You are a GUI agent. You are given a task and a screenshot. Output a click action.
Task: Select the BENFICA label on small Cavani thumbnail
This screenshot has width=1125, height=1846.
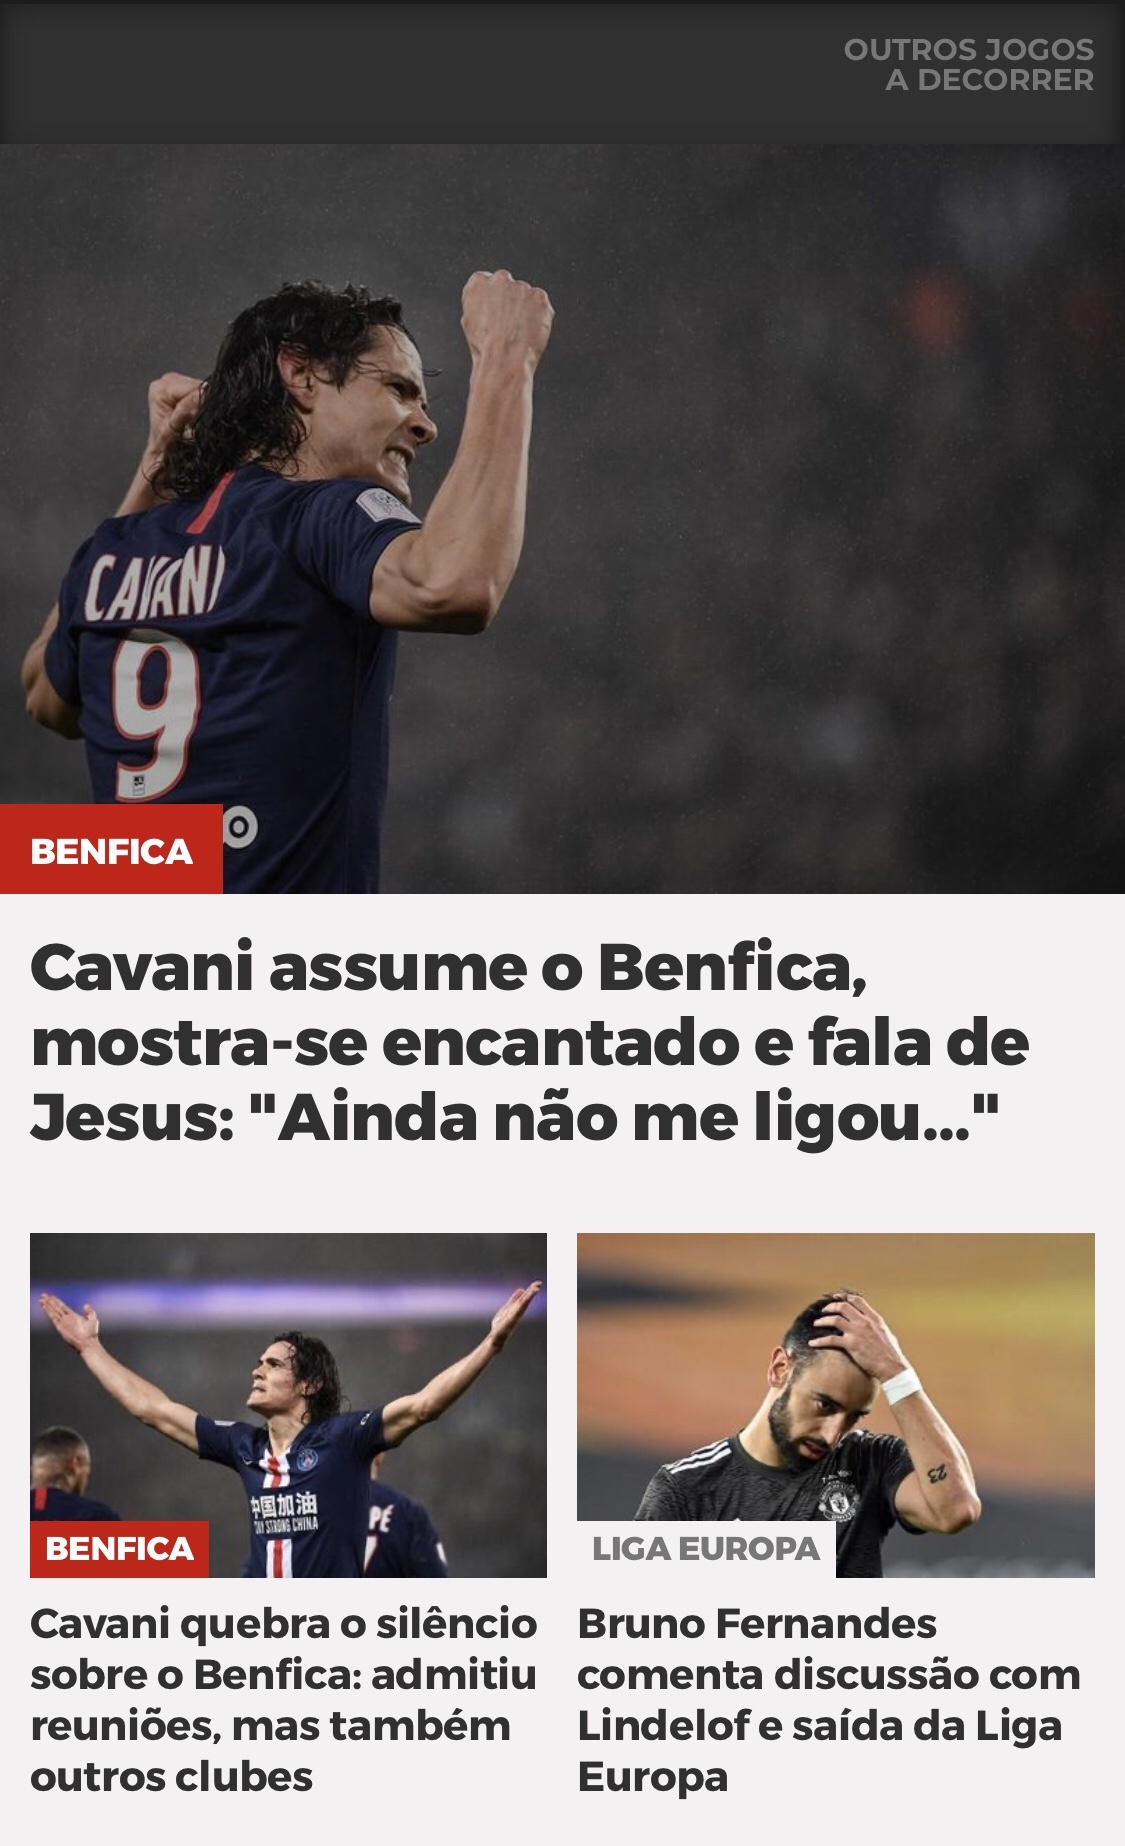pyautogui.click(x=119, y=1549)
